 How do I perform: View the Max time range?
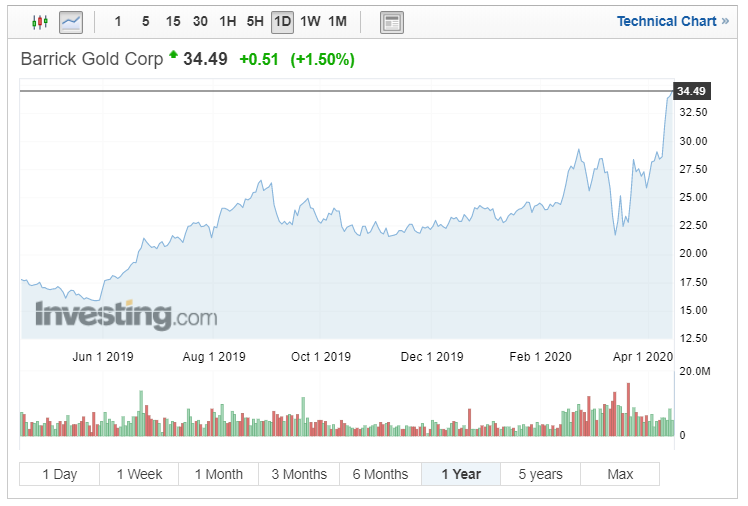620,474
